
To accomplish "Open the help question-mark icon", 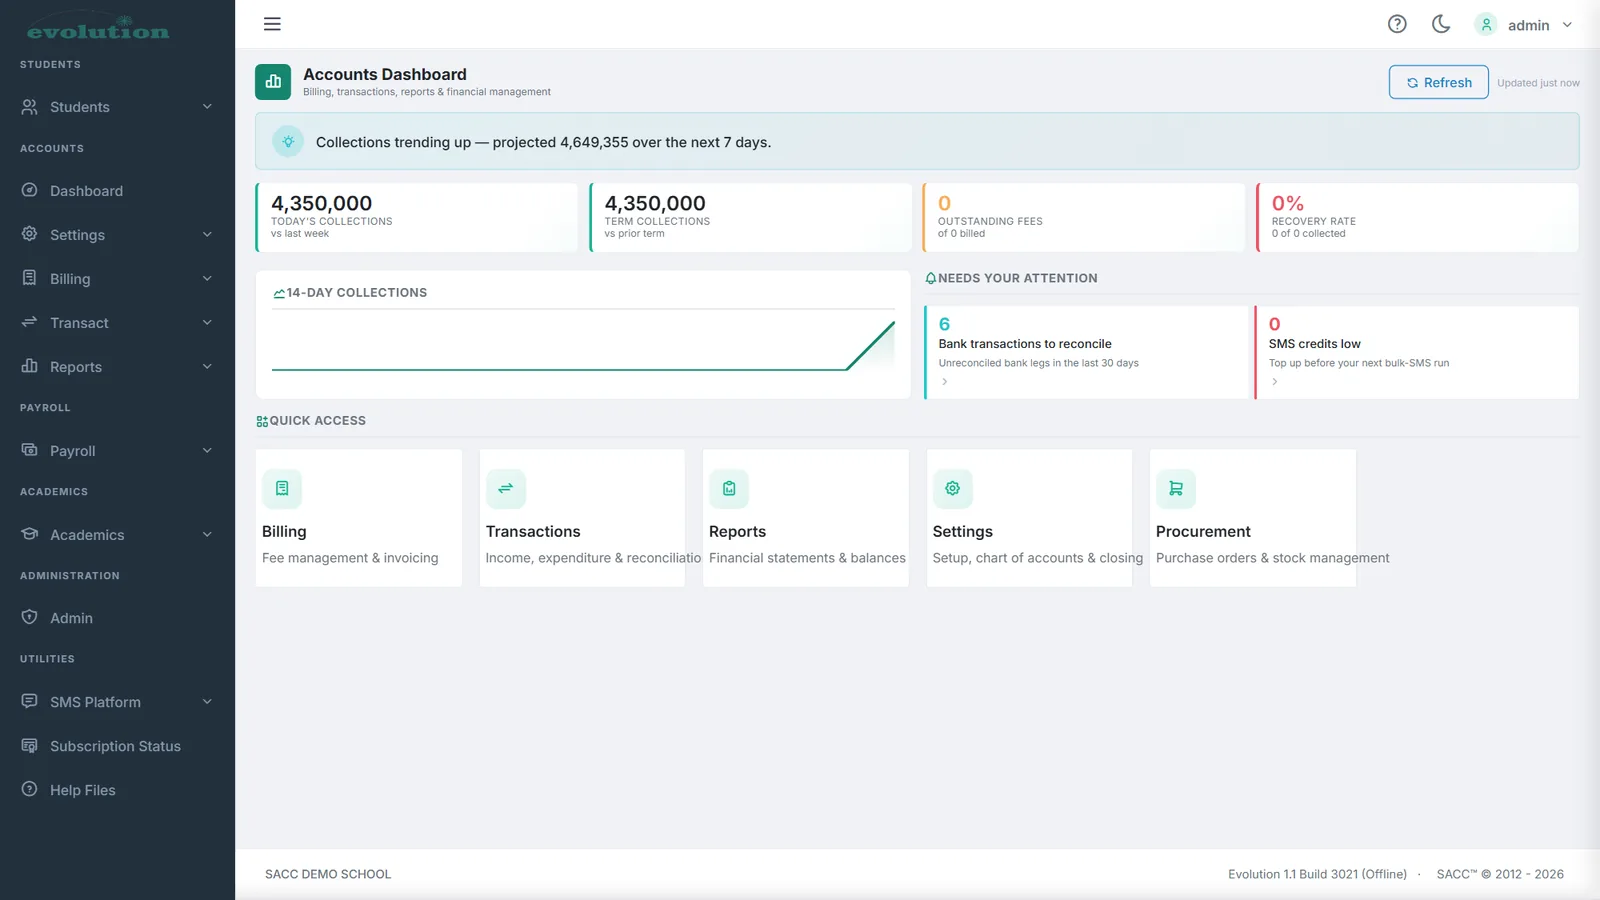I will point(1397,24).
